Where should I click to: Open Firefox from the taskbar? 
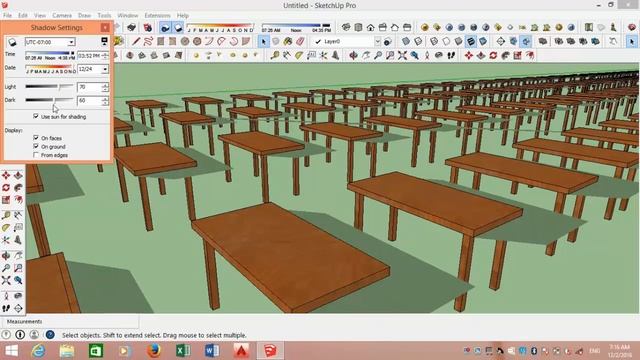[x=154, y=351]
